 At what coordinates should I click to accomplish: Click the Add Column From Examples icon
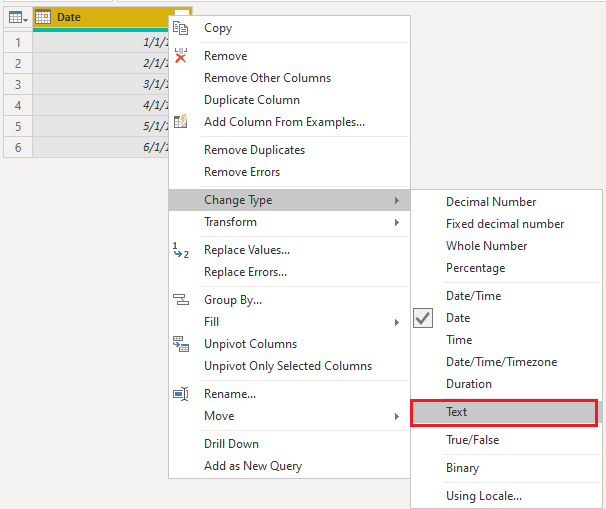point(180,121)
